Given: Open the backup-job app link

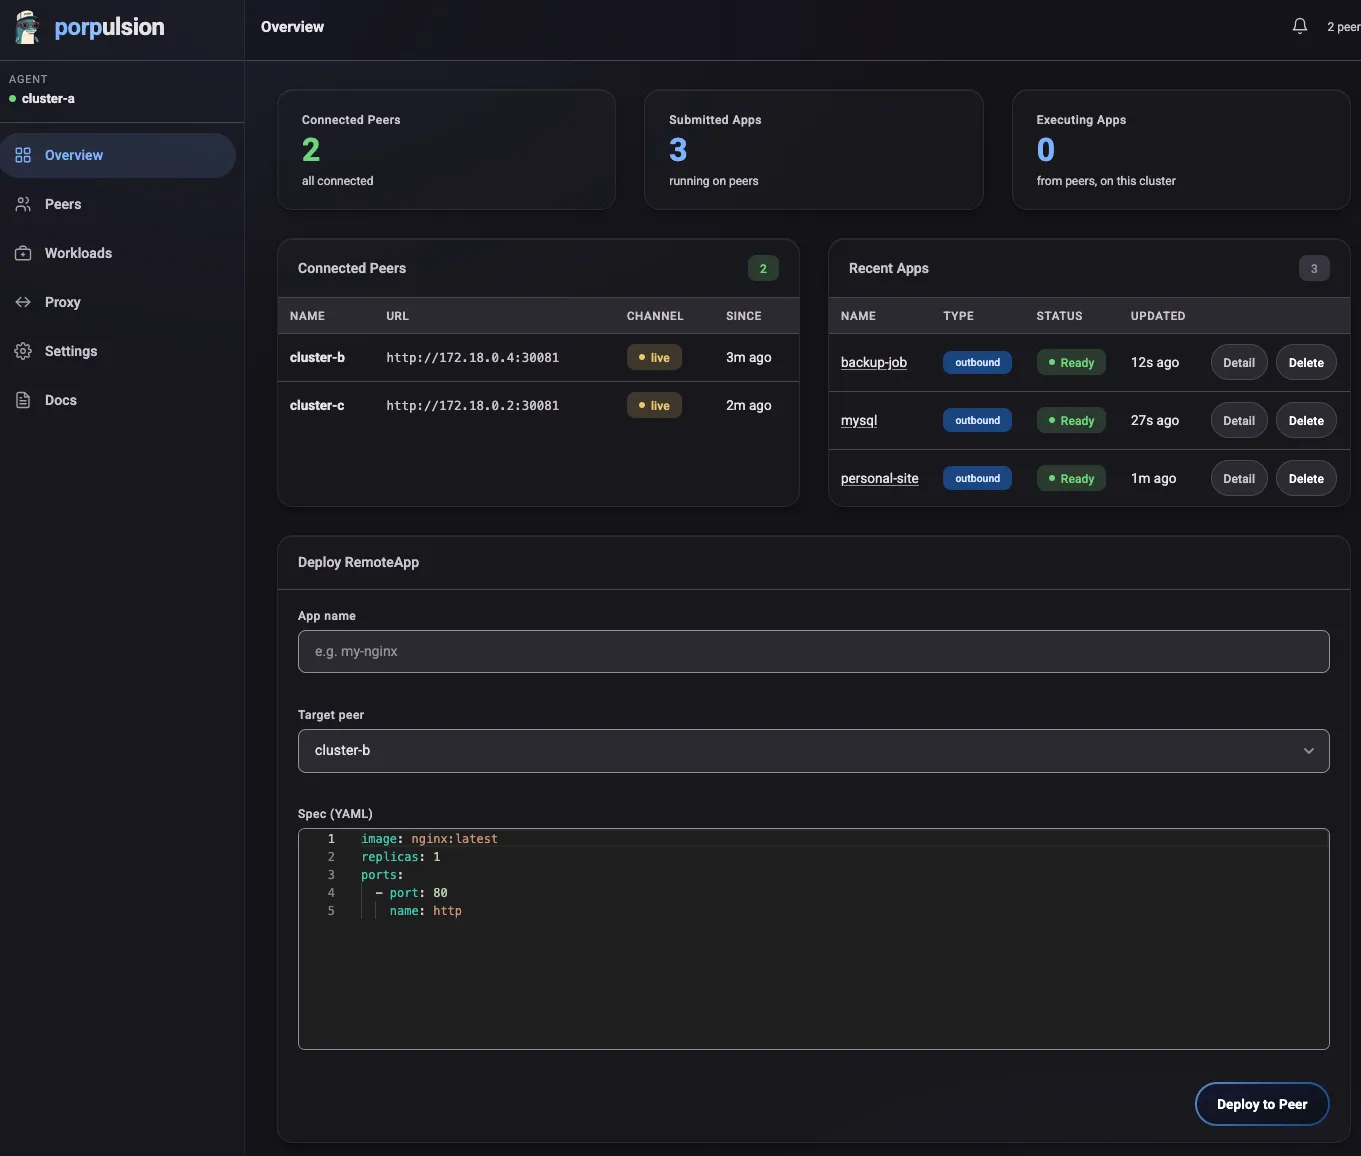Looking at the screenshot, I should pyautogui.click(x=873, y=363).
